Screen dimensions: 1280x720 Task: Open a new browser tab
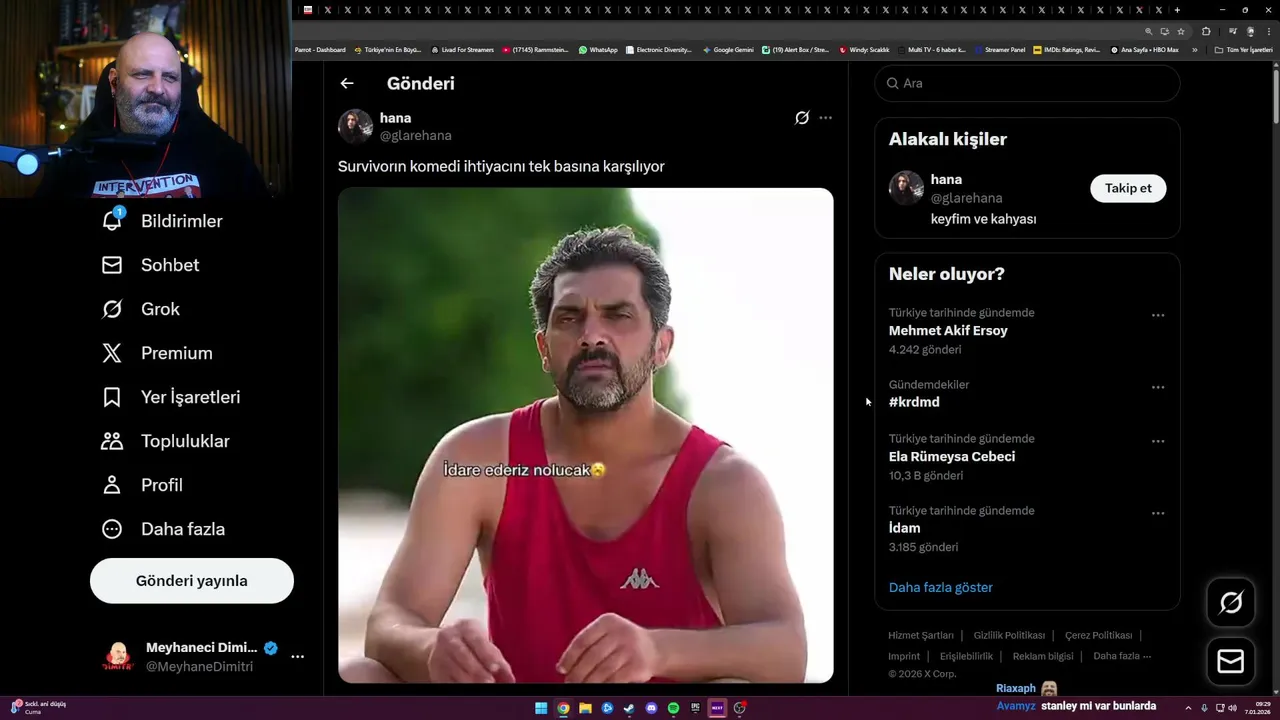pyautogui.click(x=1177, y=10)
